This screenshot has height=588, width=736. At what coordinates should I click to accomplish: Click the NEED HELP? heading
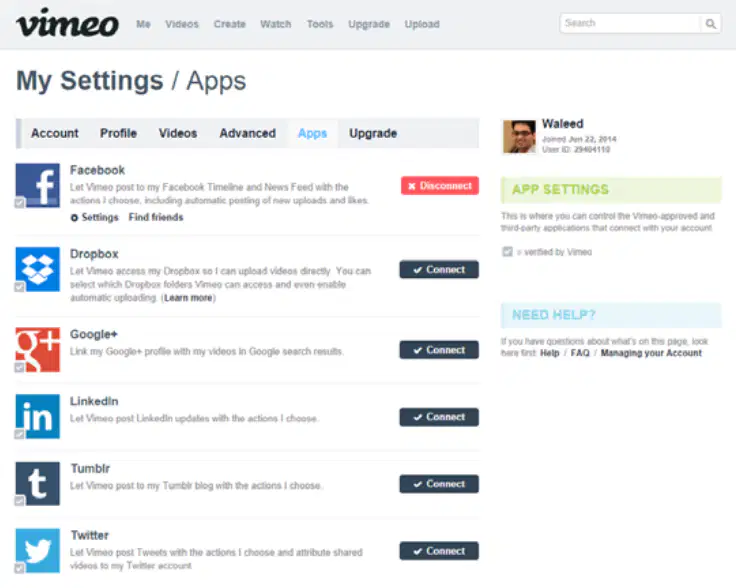[554, 314]
